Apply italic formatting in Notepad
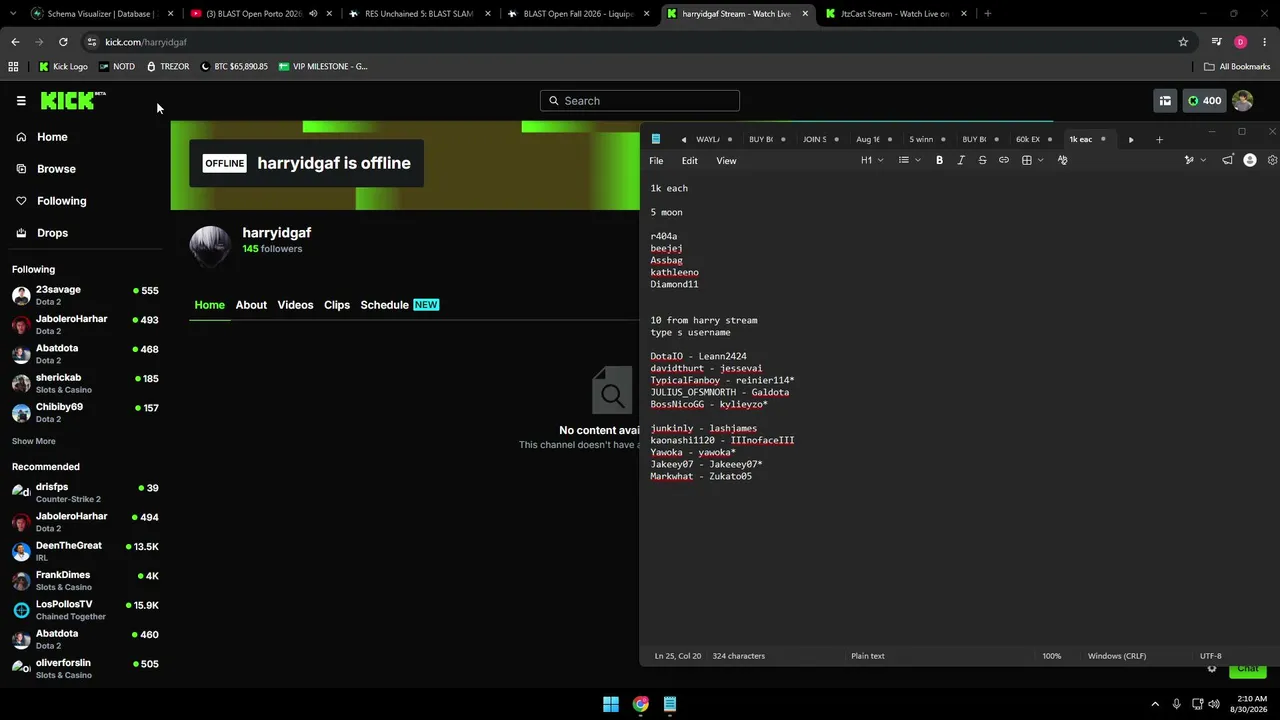 tap(961, 160)
